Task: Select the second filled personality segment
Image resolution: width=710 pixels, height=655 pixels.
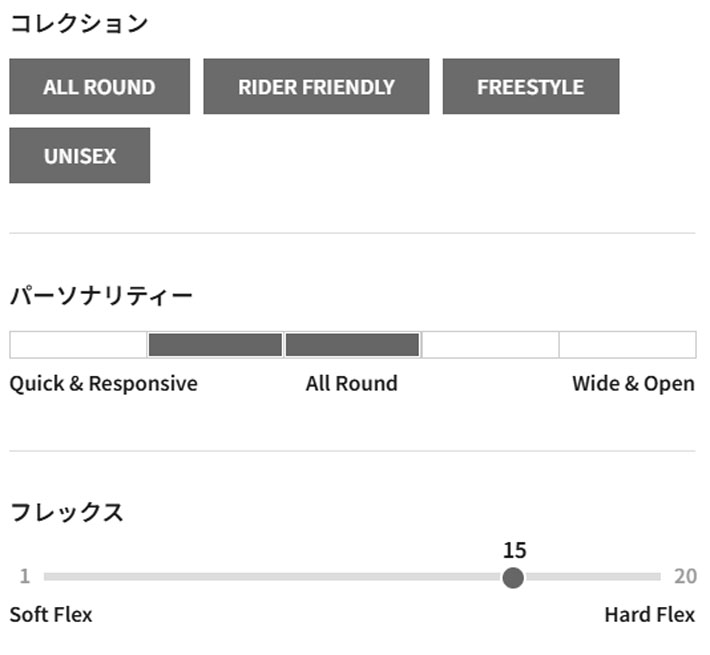Action: click(215, 345)
